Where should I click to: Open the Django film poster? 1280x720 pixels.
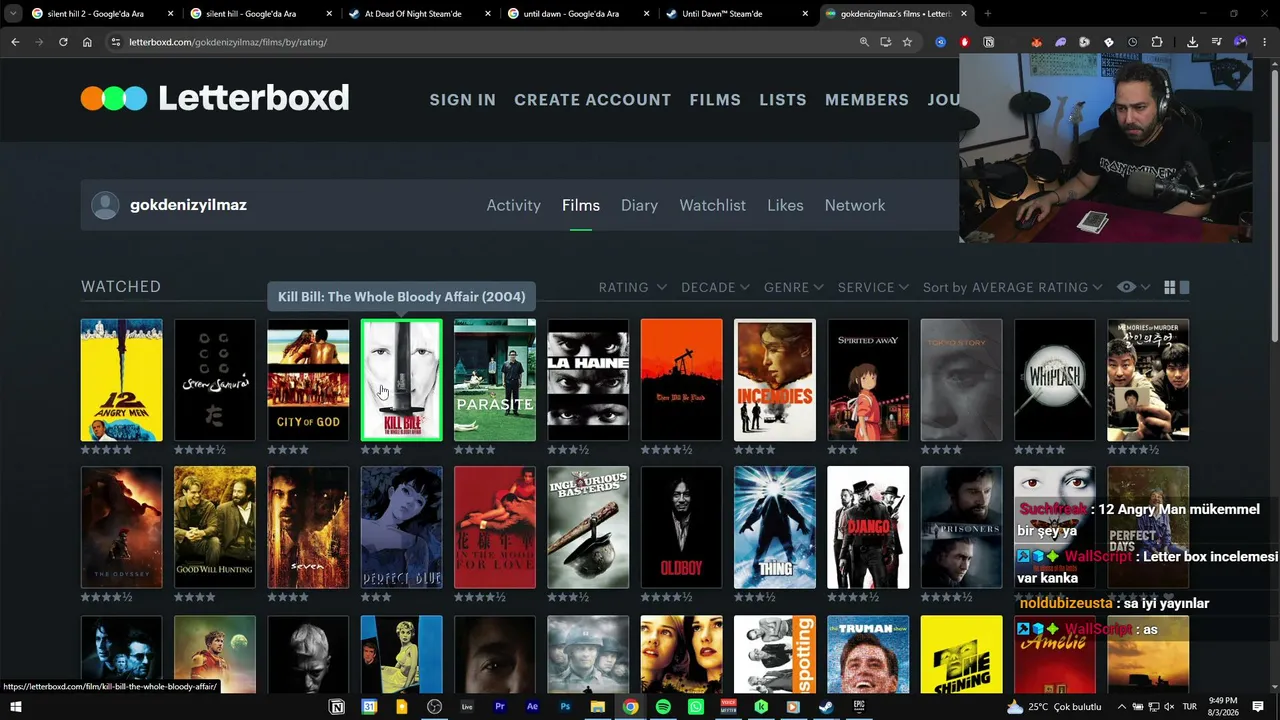[868, 527]
